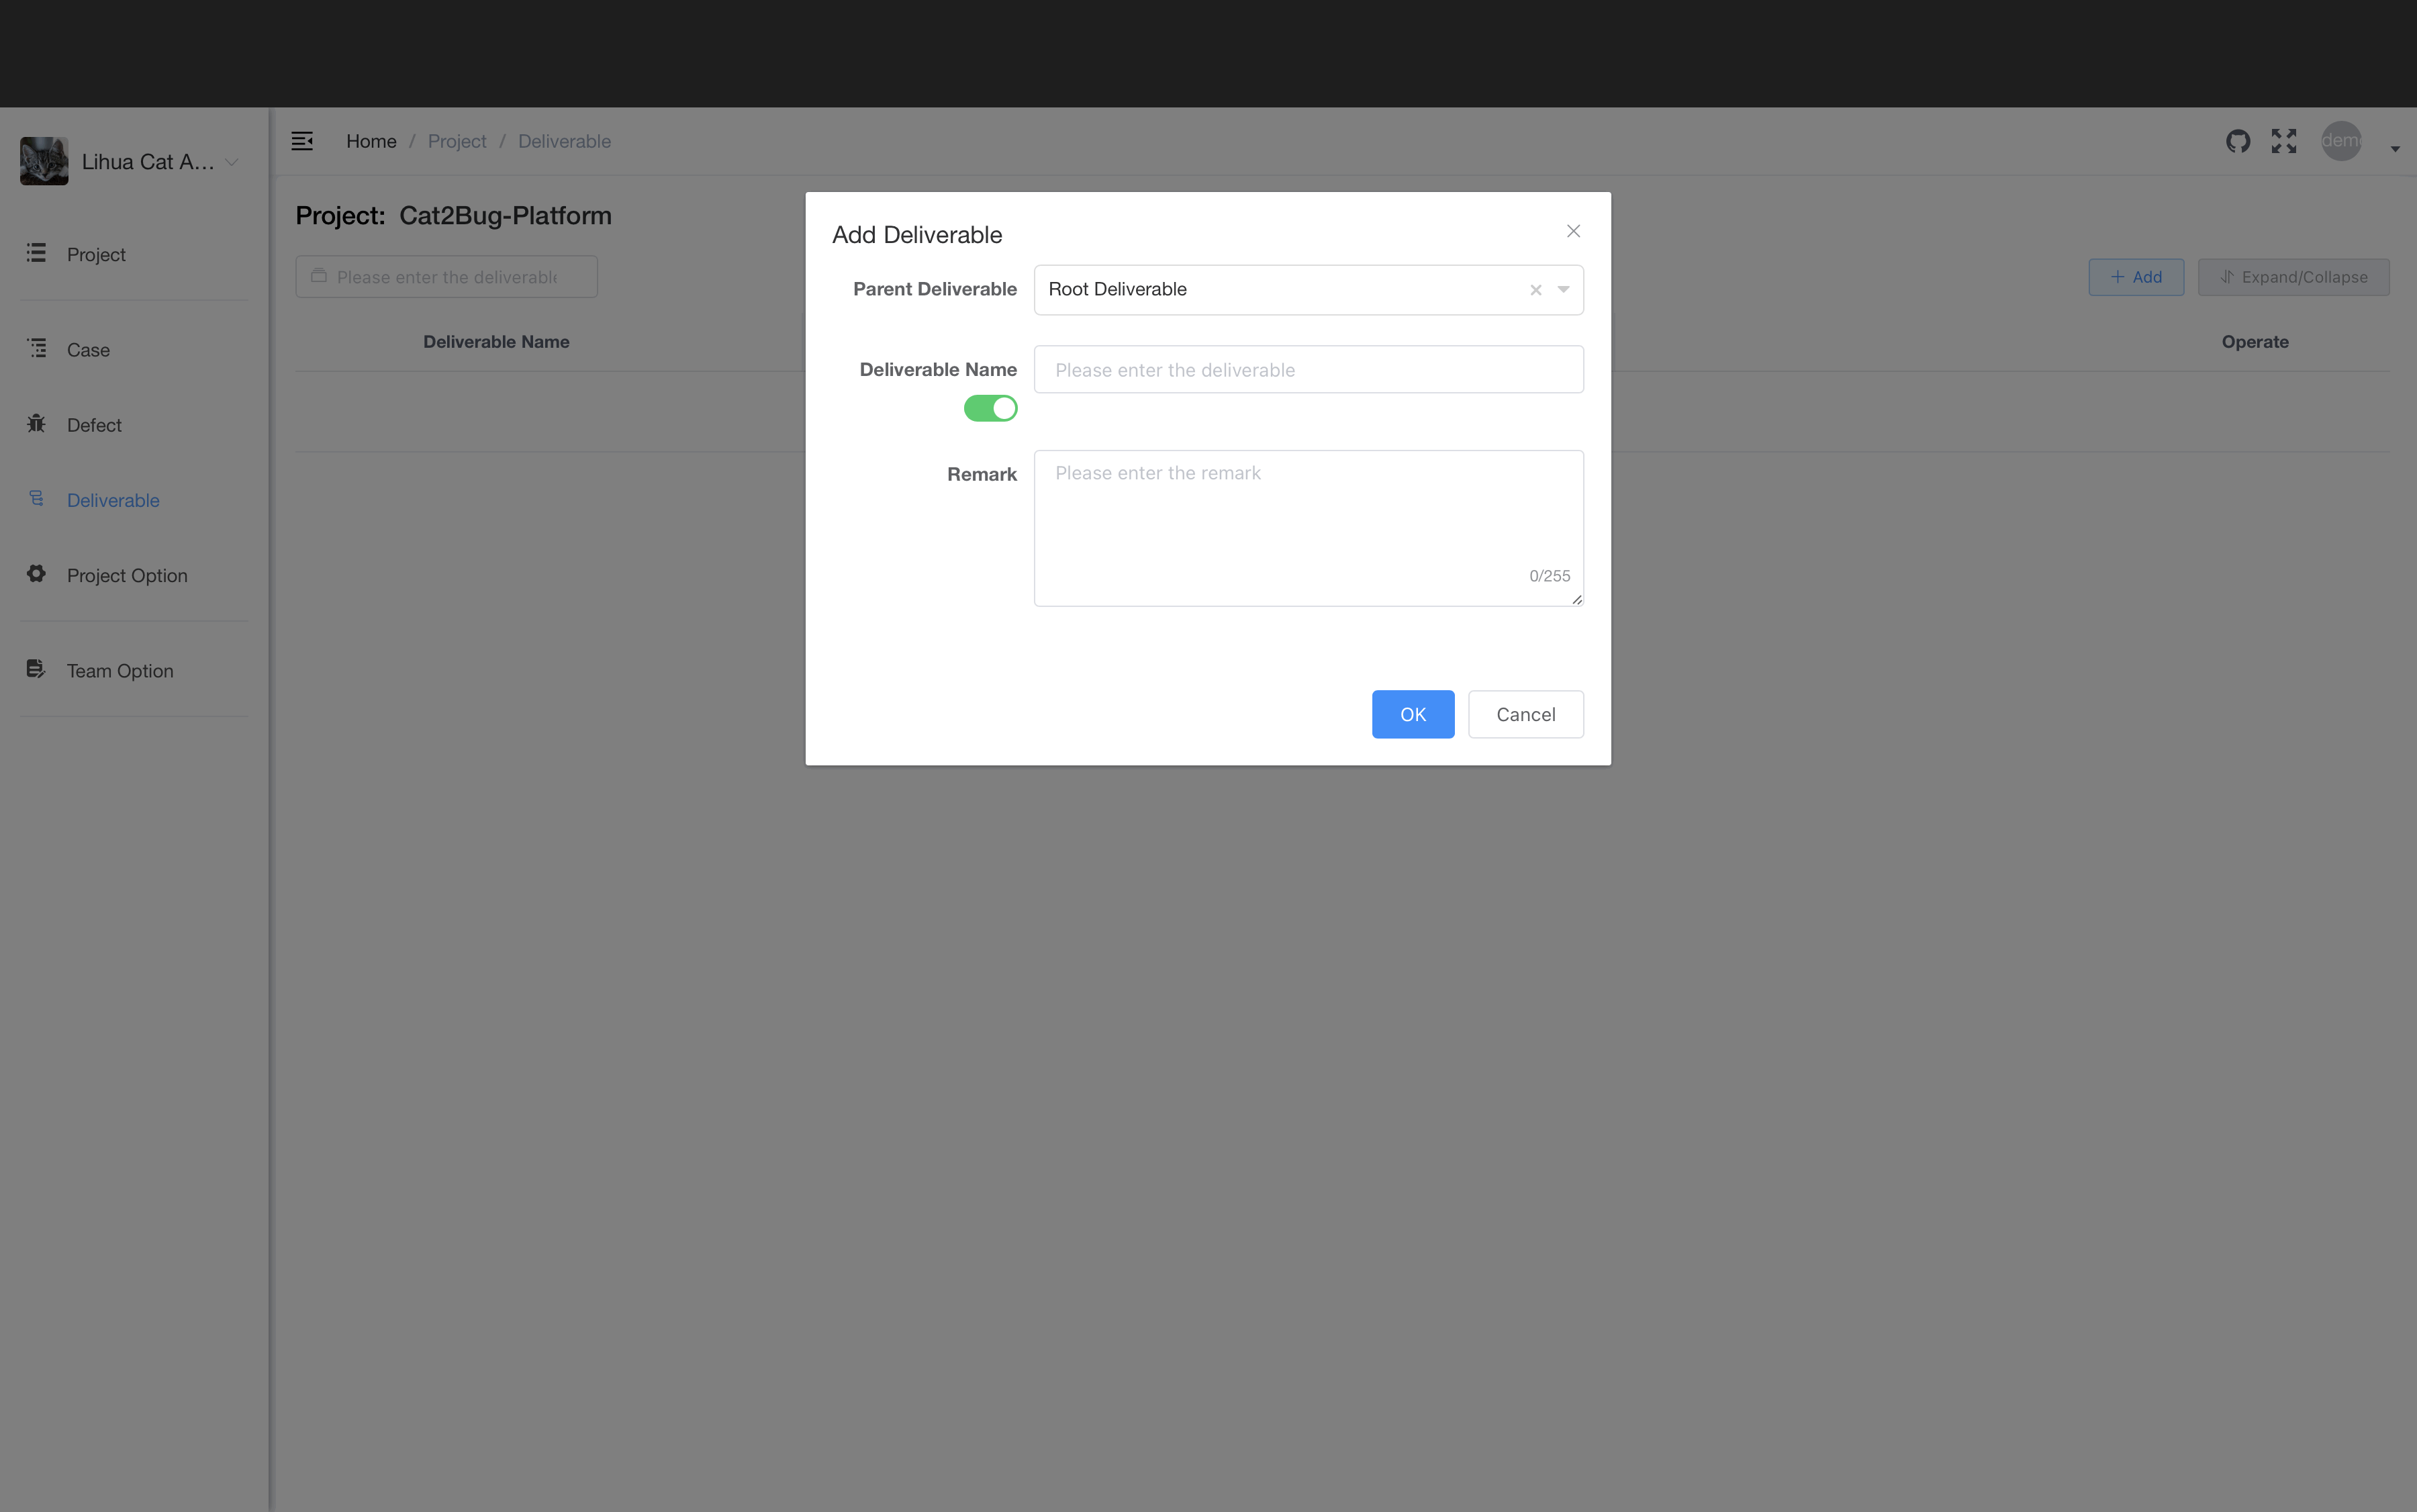Click the Cancel button to dismiss
This screenshot has width=2417, height=1512.
[x=1523, y=712]
